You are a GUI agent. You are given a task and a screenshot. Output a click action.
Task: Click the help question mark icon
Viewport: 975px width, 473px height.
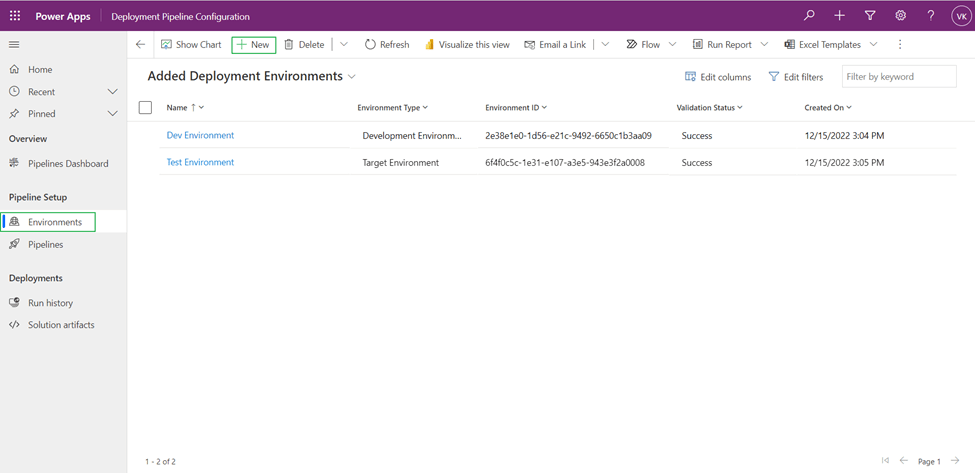click(930, 16)
